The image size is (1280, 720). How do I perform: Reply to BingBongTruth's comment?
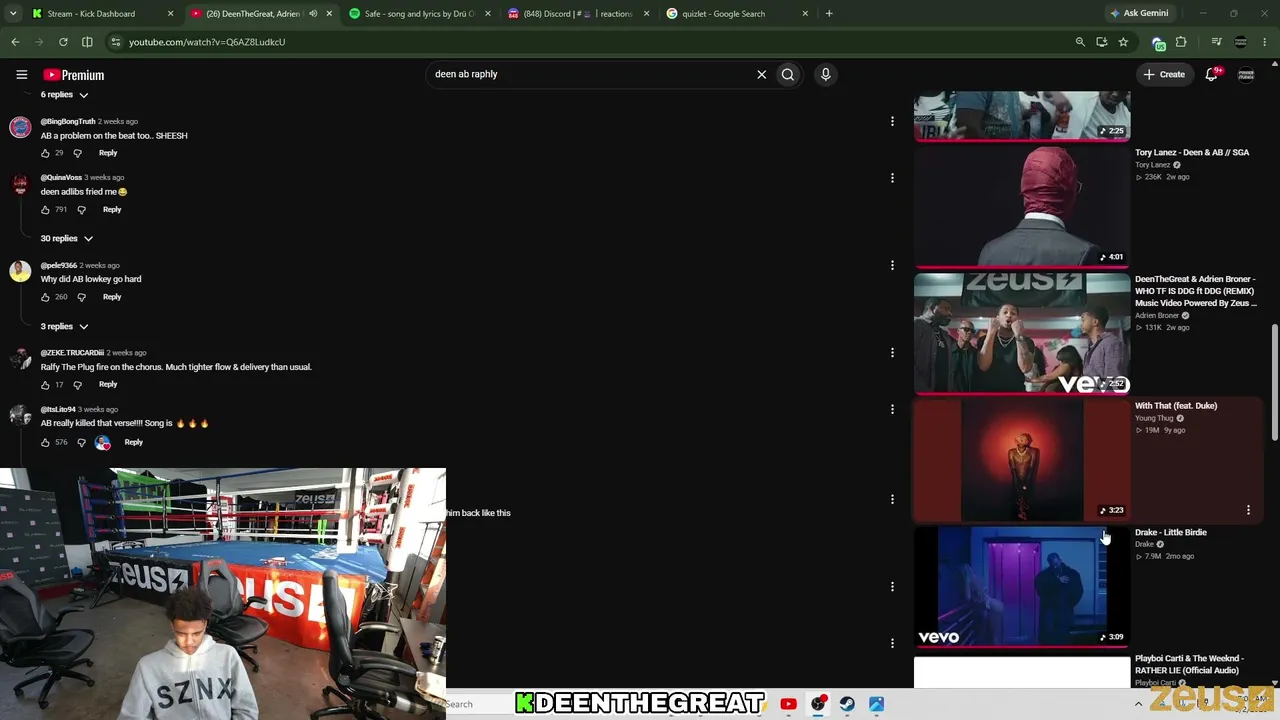click(x=108, y=153)
